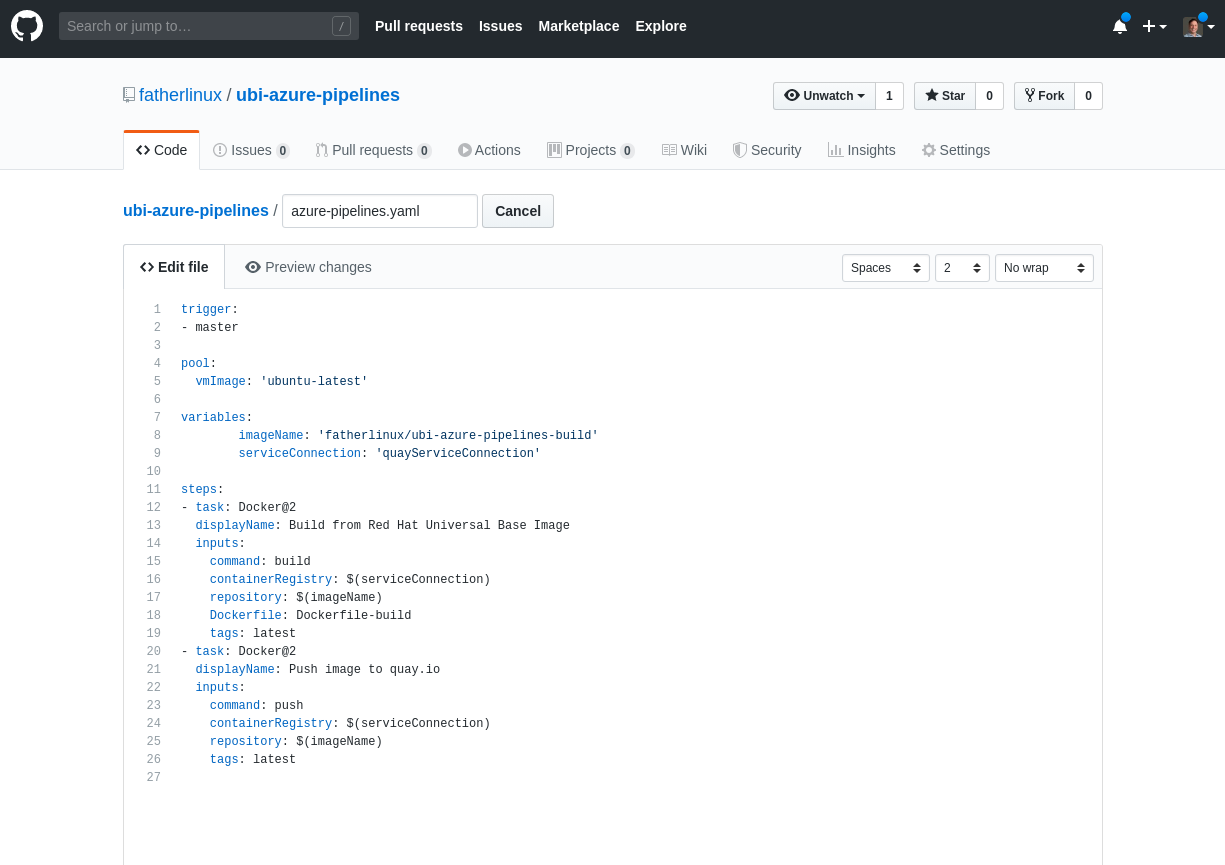This screenshot has width=1225, height=865.
Task: Click the azure-pipelines.yaml filename field
Action: [x=380, y=211]
